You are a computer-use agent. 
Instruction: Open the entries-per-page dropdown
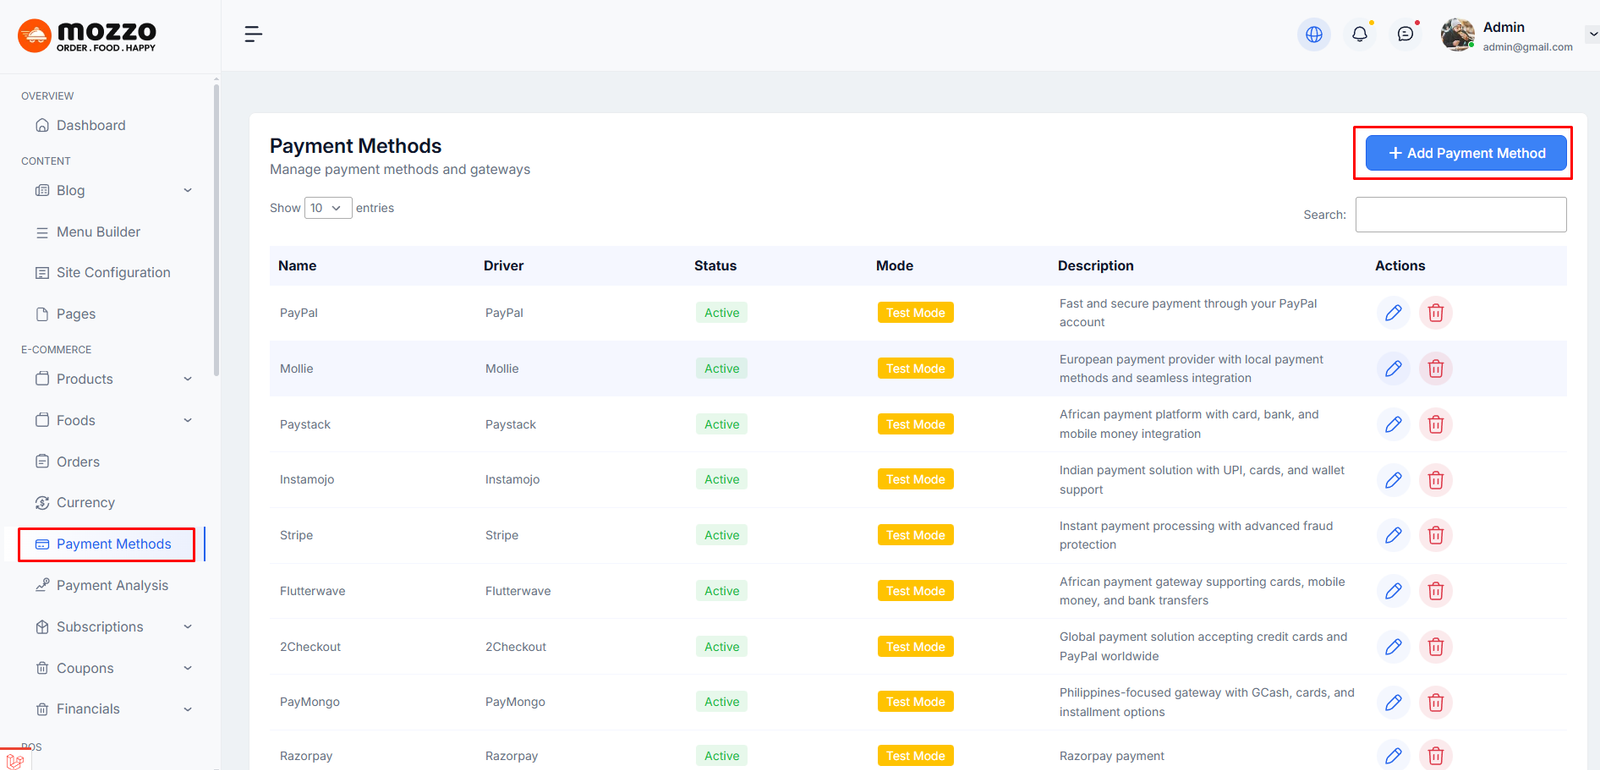(x=327, y=208)
